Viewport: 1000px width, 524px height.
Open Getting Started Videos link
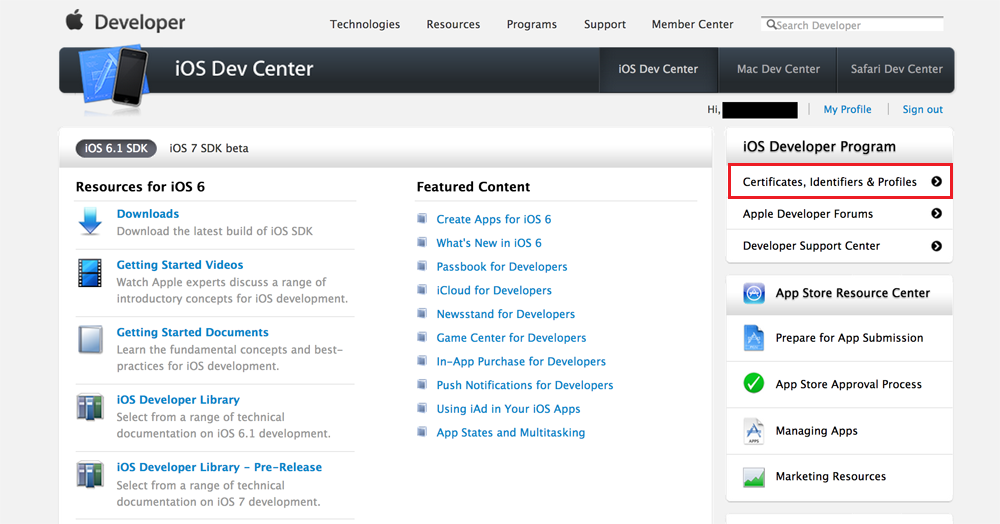click(x=180, y=265)
